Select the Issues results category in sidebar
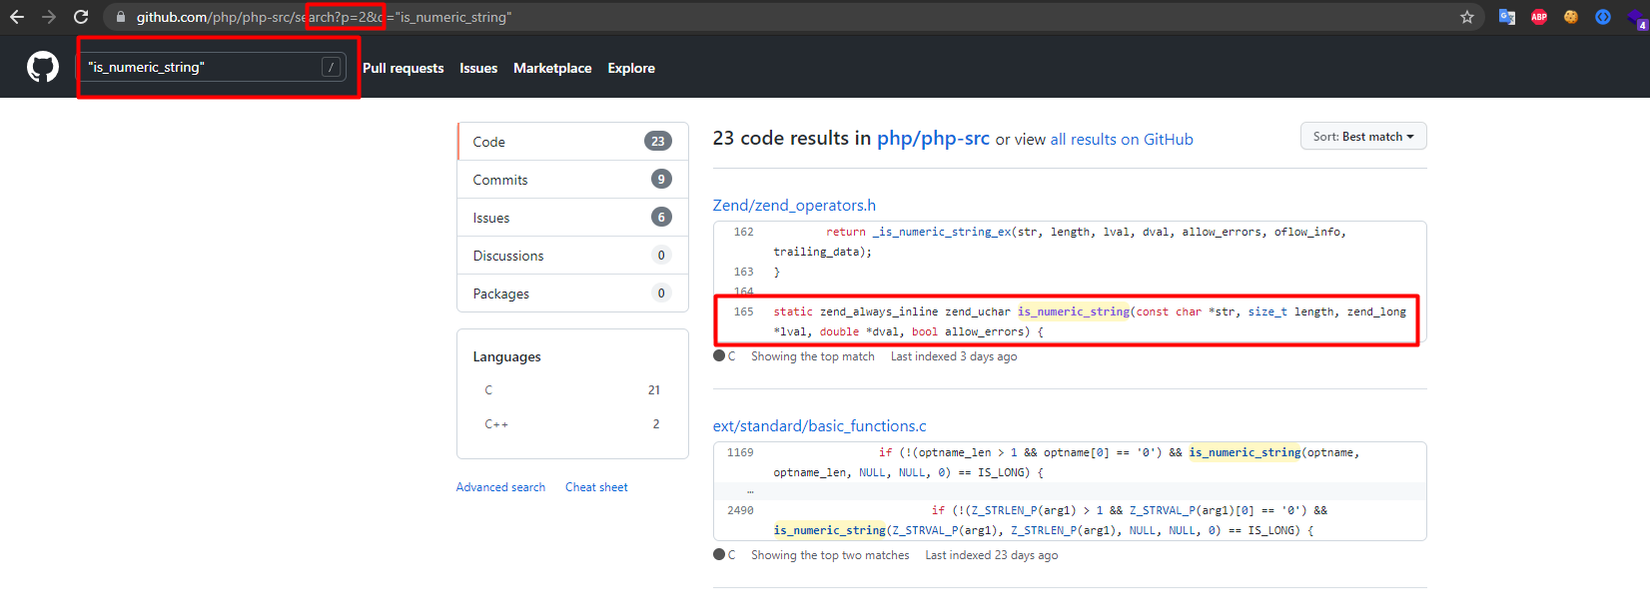1650x594 pixels. click(491, 218)
